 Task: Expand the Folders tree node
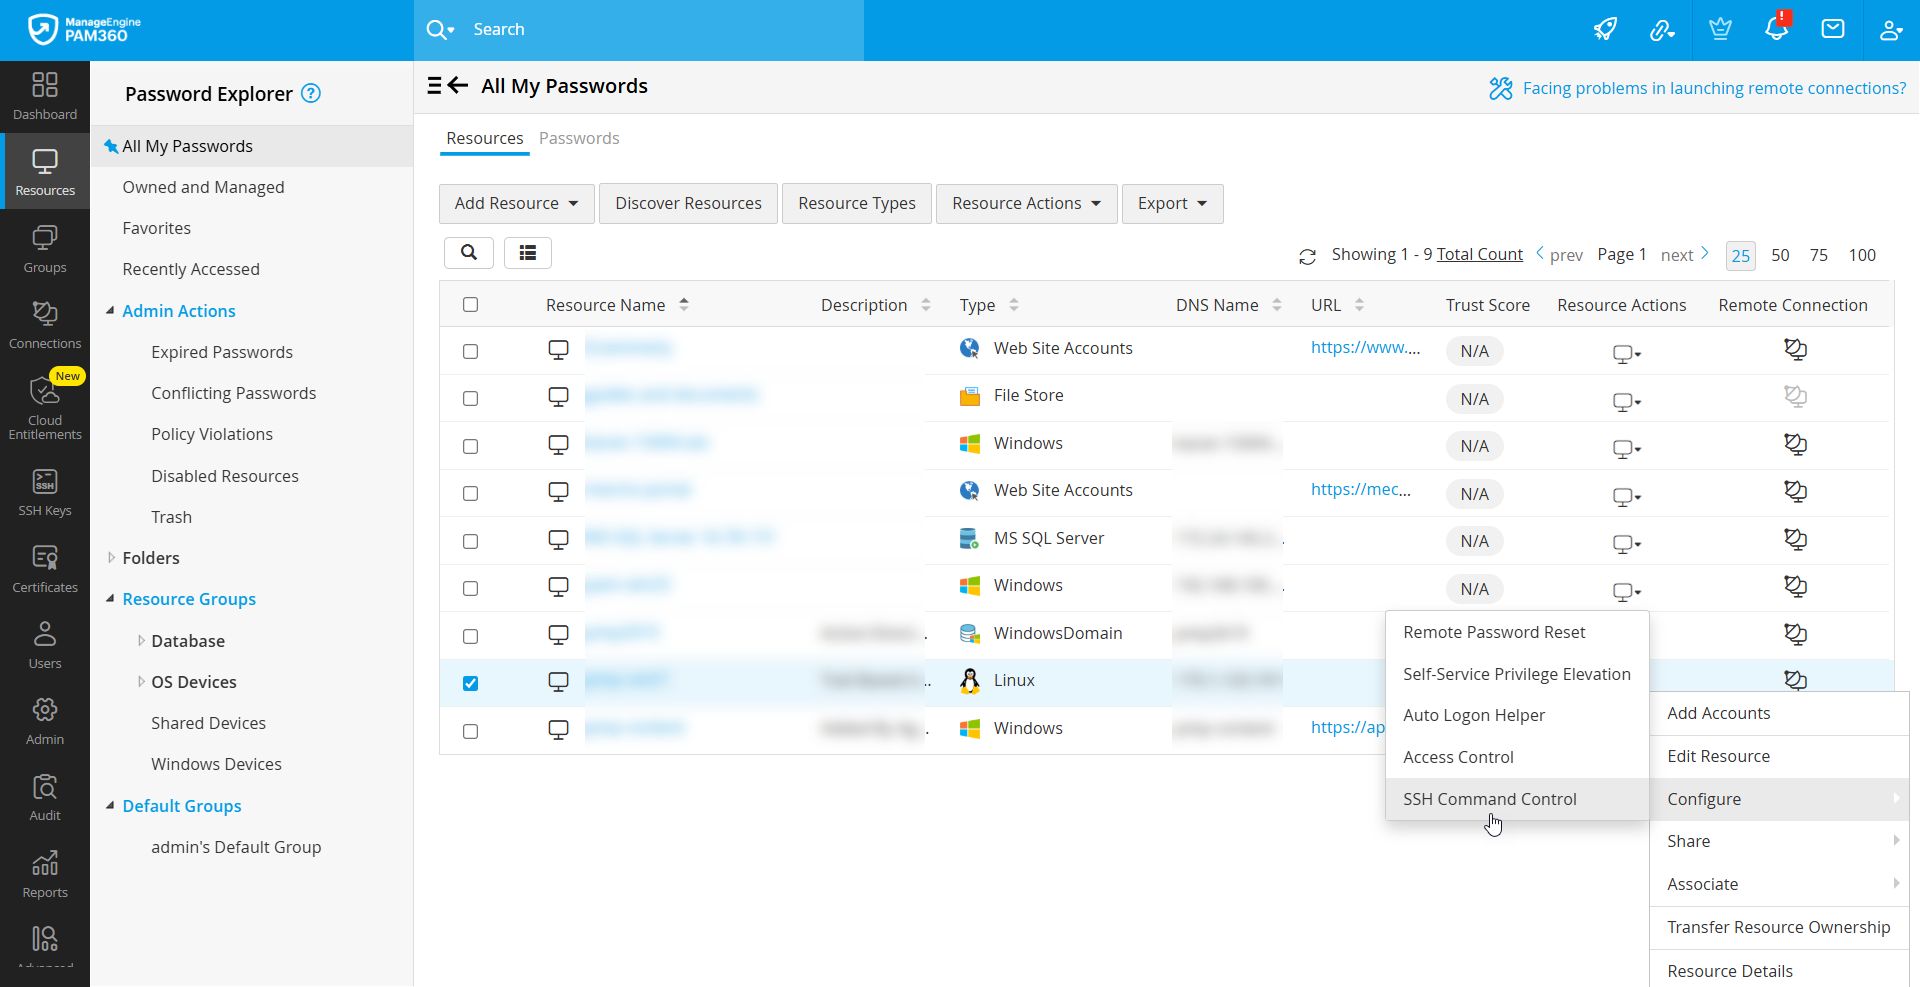[x=111, y=558]
